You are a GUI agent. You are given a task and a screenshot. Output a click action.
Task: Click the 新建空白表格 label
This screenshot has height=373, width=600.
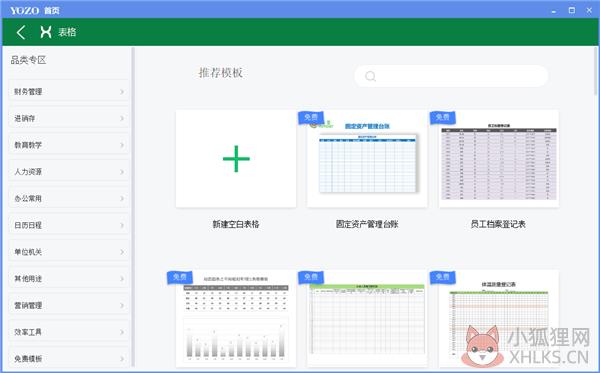coord(236,224)
